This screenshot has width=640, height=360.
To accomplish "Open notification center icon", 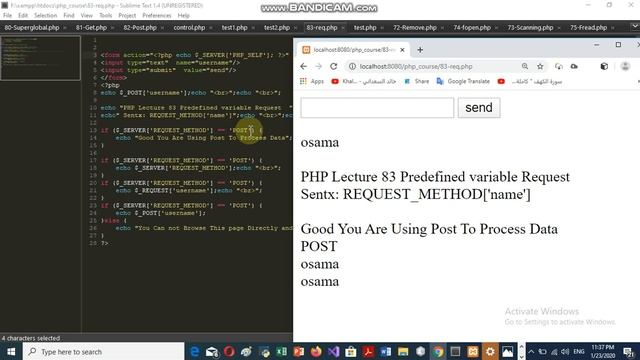I will (x=629, y=351).
